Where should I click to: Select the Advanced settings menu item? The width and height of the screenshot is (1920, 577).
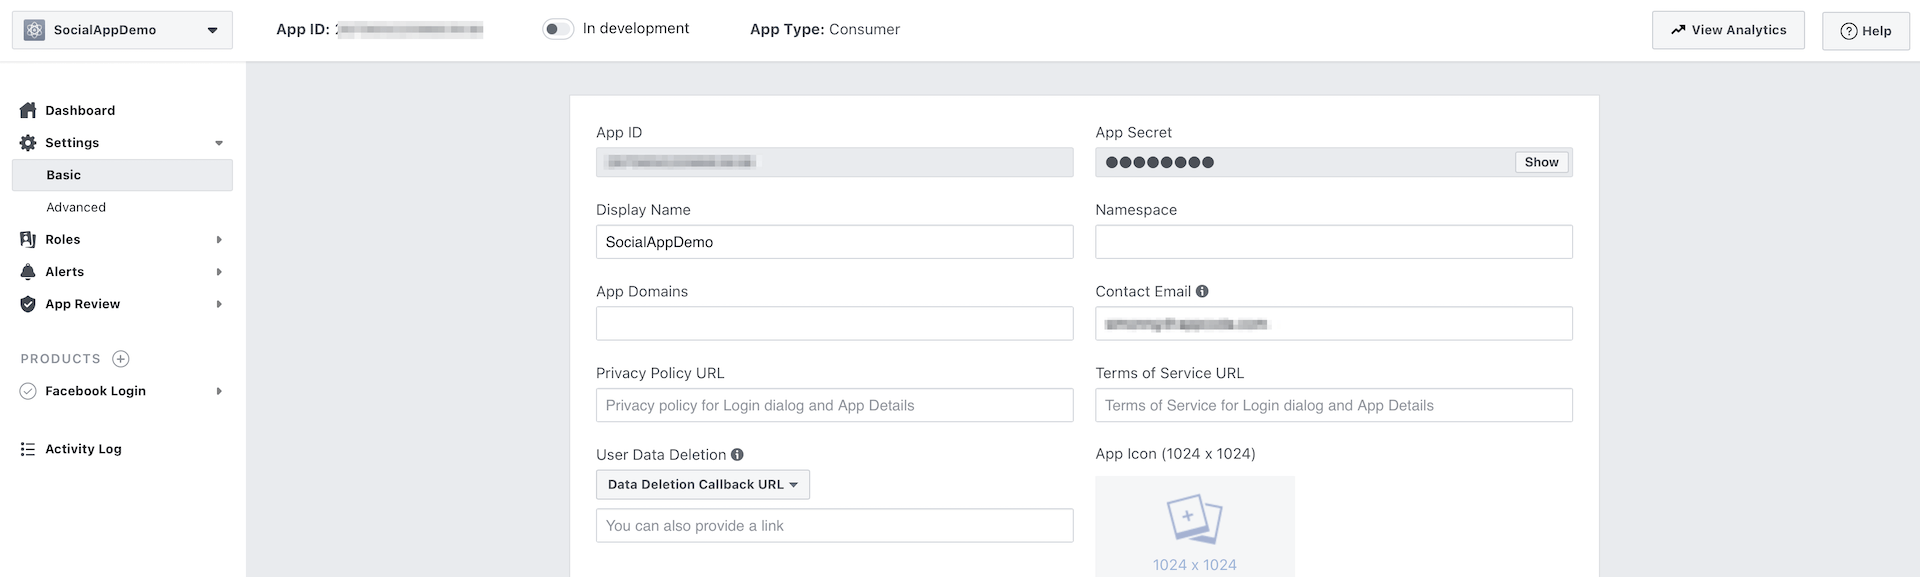[x=76, y=207]
